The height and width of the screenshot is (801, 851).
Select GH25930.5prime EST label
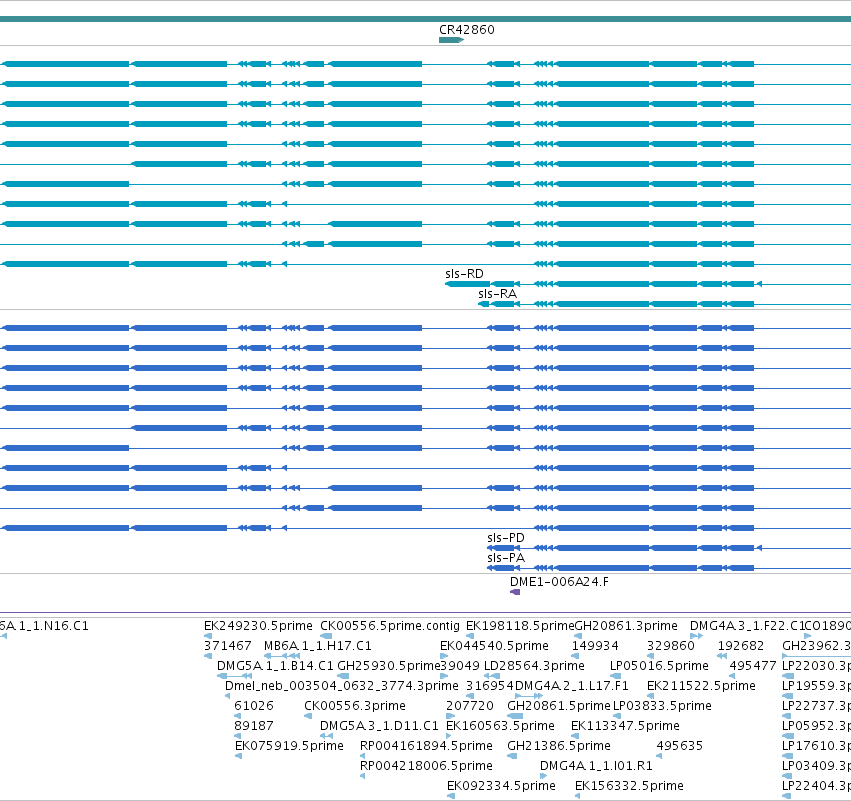[x=389, y=666]
